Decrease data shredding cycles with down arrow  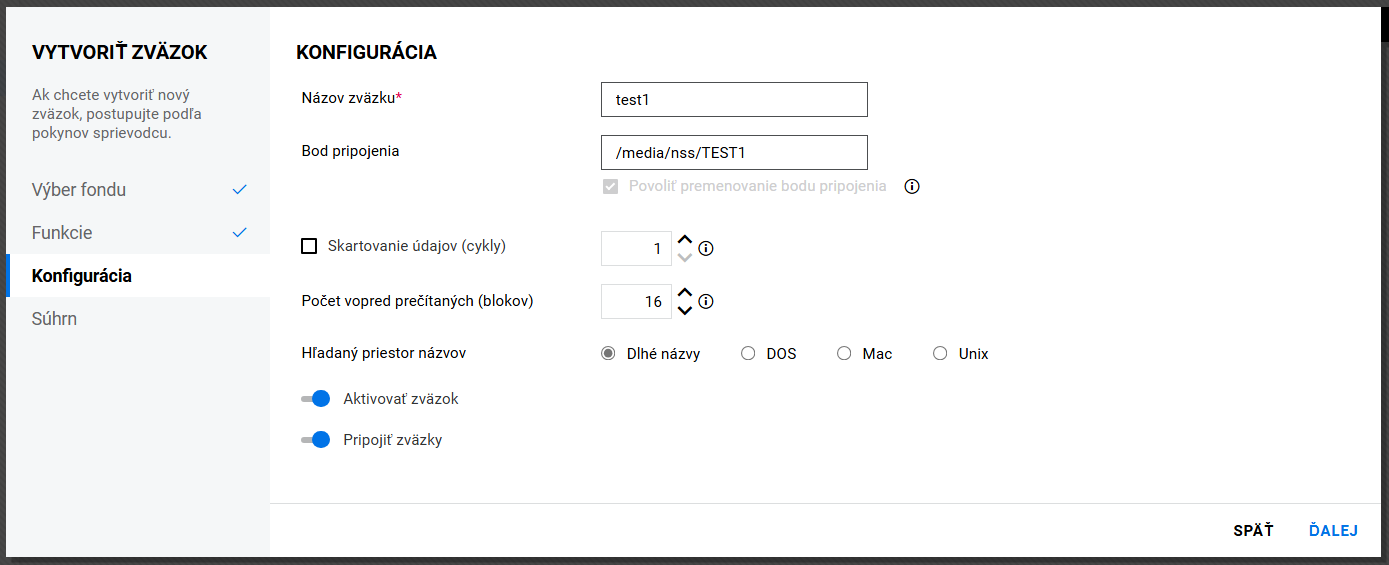click(685, 257)
